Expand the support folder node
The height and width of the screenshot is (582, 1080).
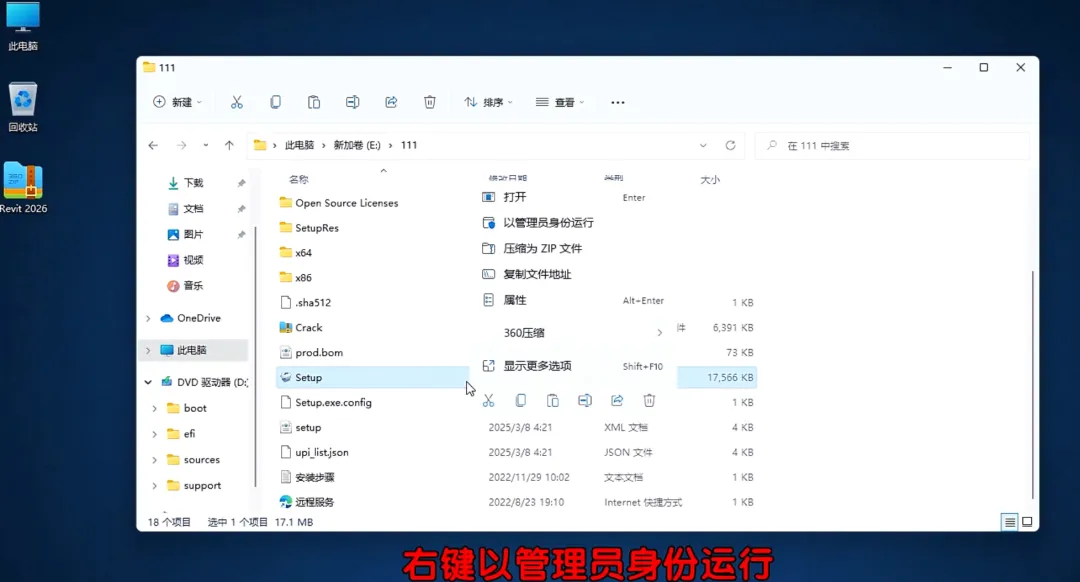154,486
